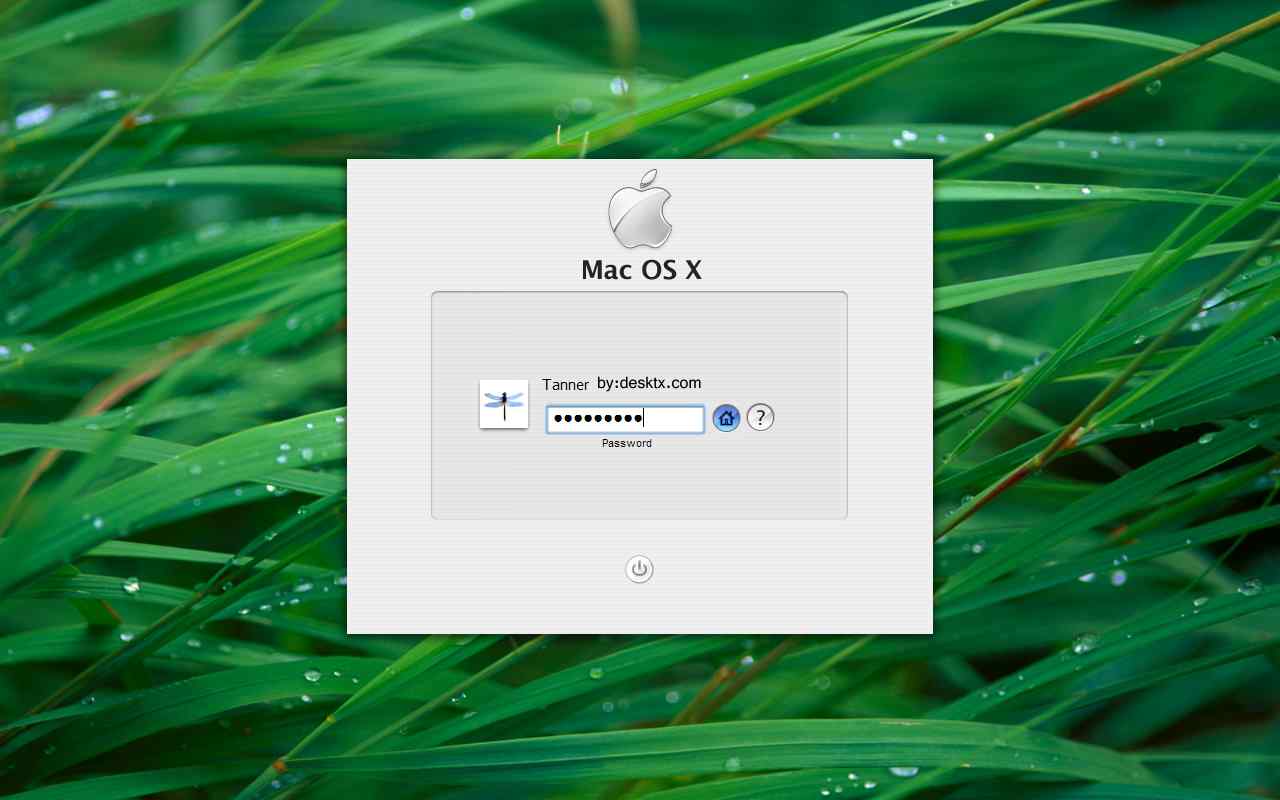Click the Tanner user name

pos(565,385)
